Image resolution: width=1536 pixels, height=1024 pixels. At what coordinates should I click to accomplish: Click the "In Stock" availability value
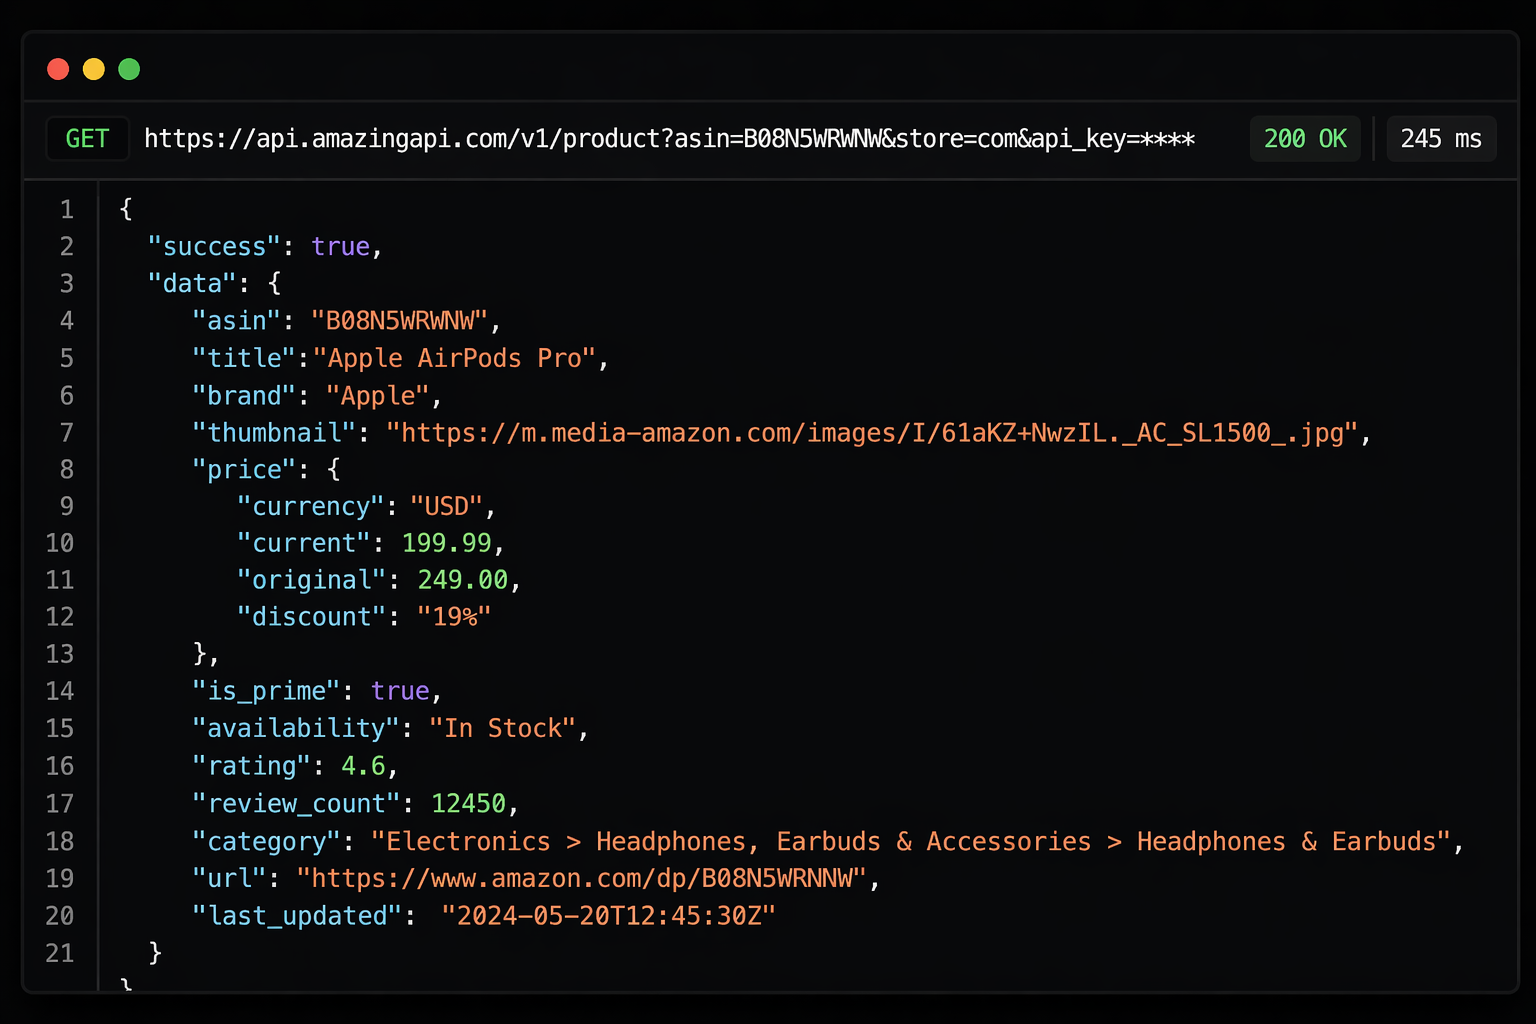502,729
